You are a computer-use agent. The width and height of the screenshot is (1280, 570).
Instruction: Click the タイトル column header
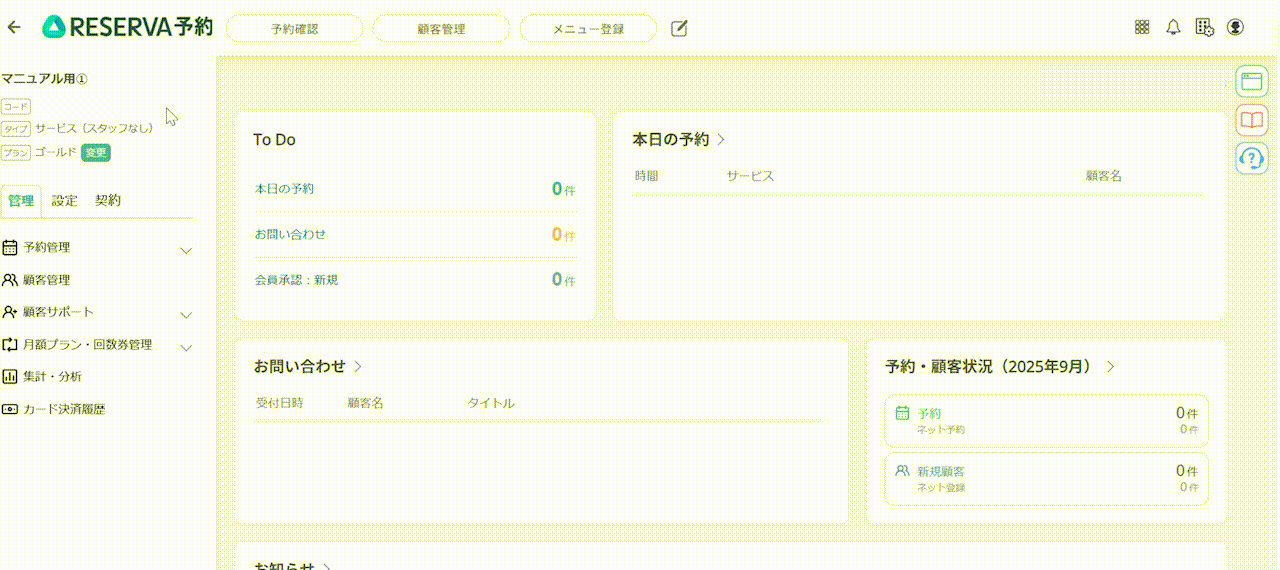(x=491, y=403)
